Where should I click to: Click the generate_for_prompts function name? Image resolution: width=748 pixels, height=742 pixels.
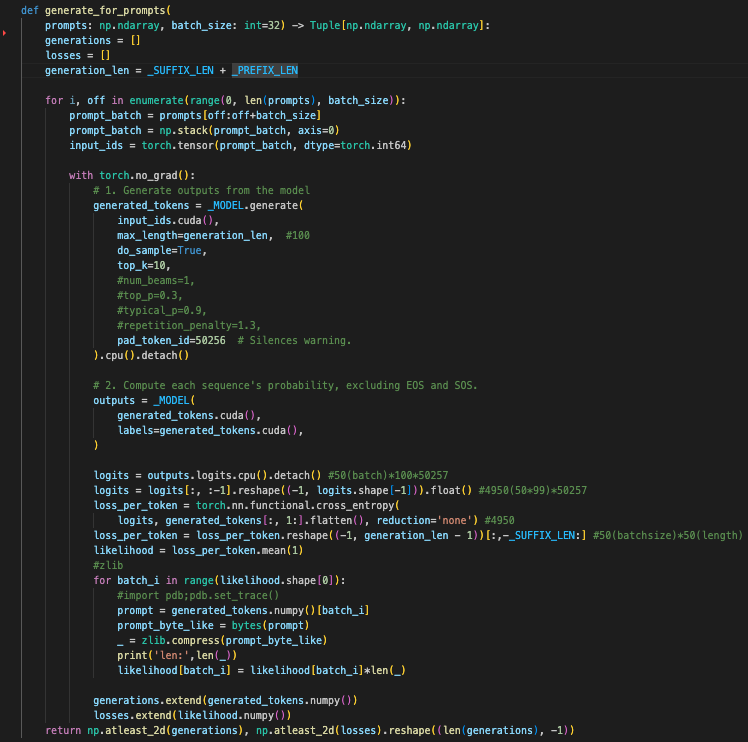click(104, 10)
